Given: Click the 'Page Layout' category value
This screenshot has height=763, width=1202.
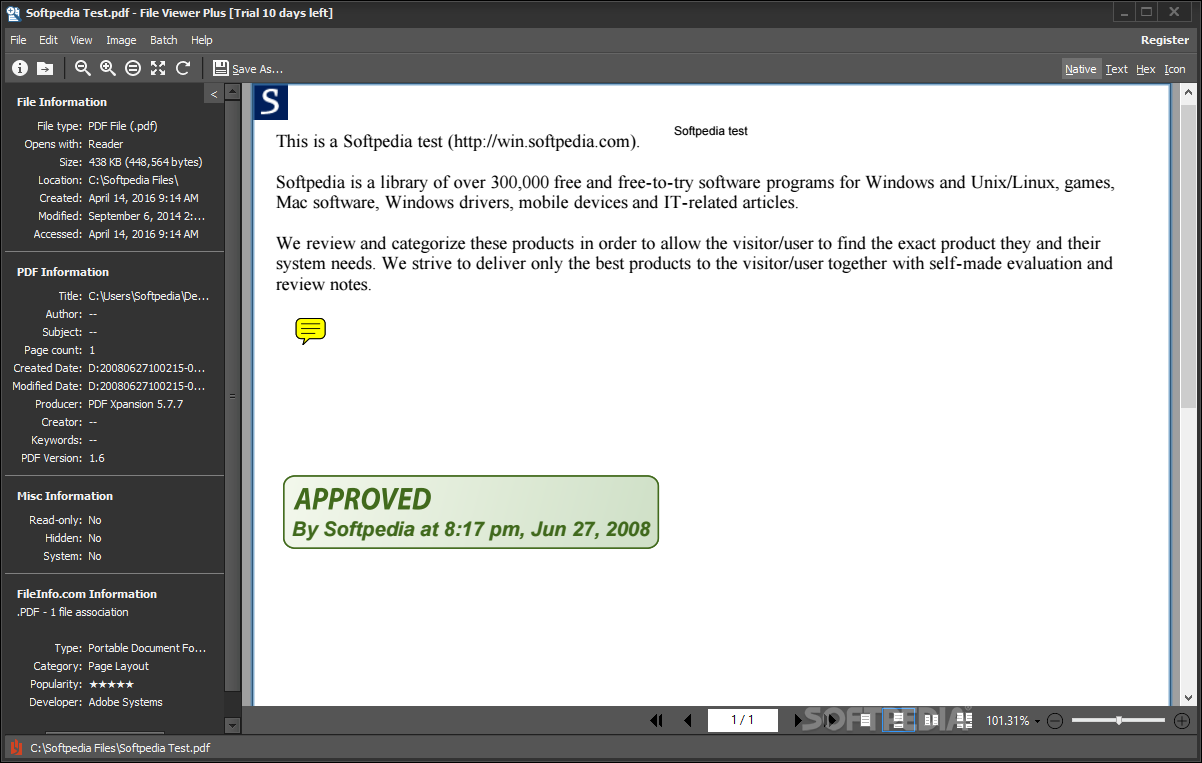Looking at the screenshot, I should 118,666.
